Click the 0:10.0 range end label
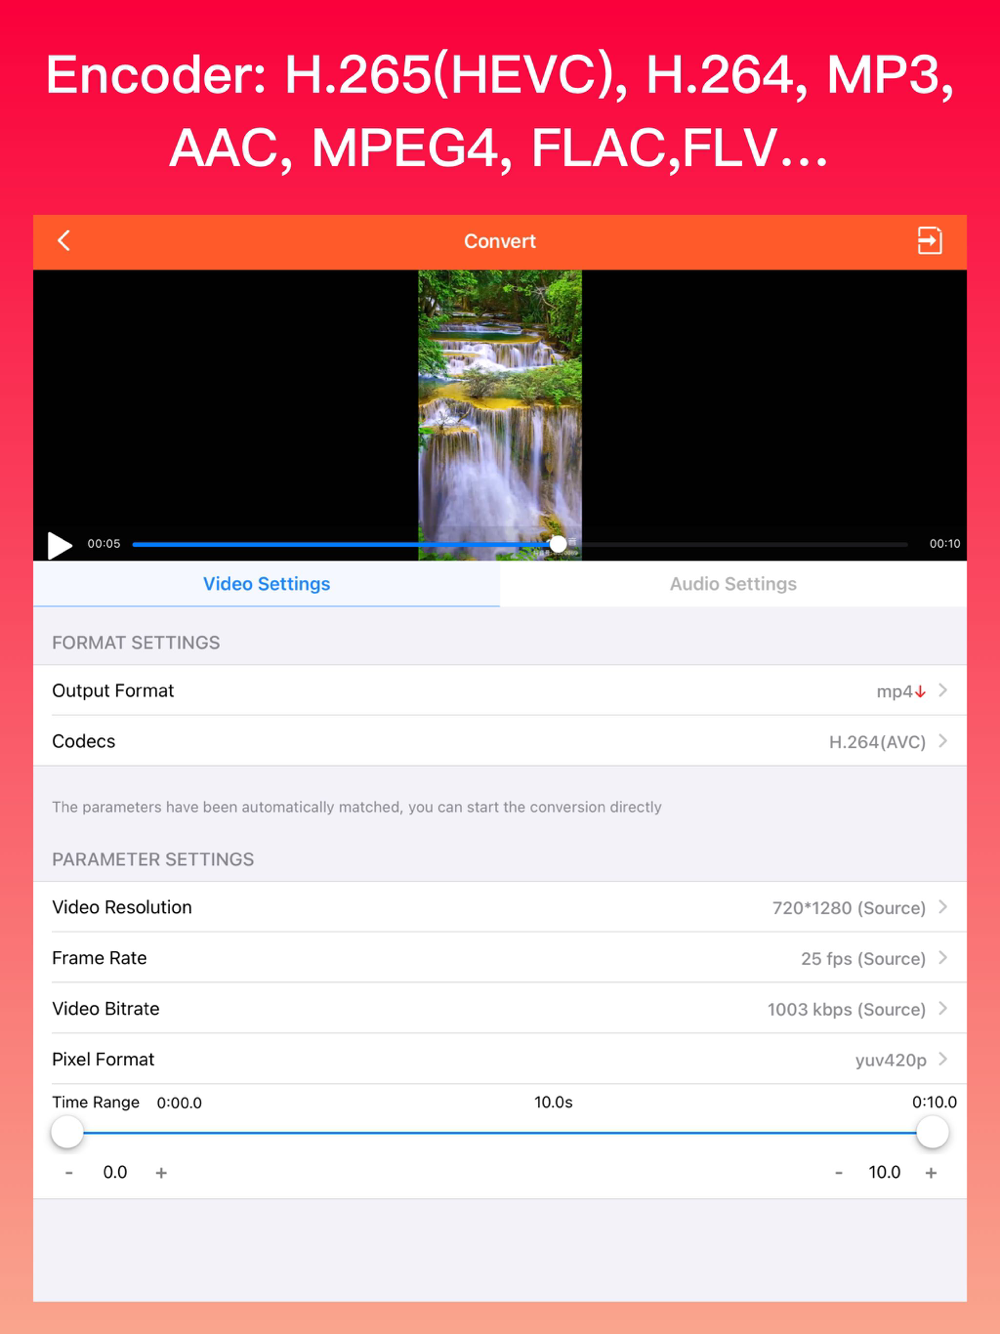1000x1334 pixels. [x=934, y=1102]
